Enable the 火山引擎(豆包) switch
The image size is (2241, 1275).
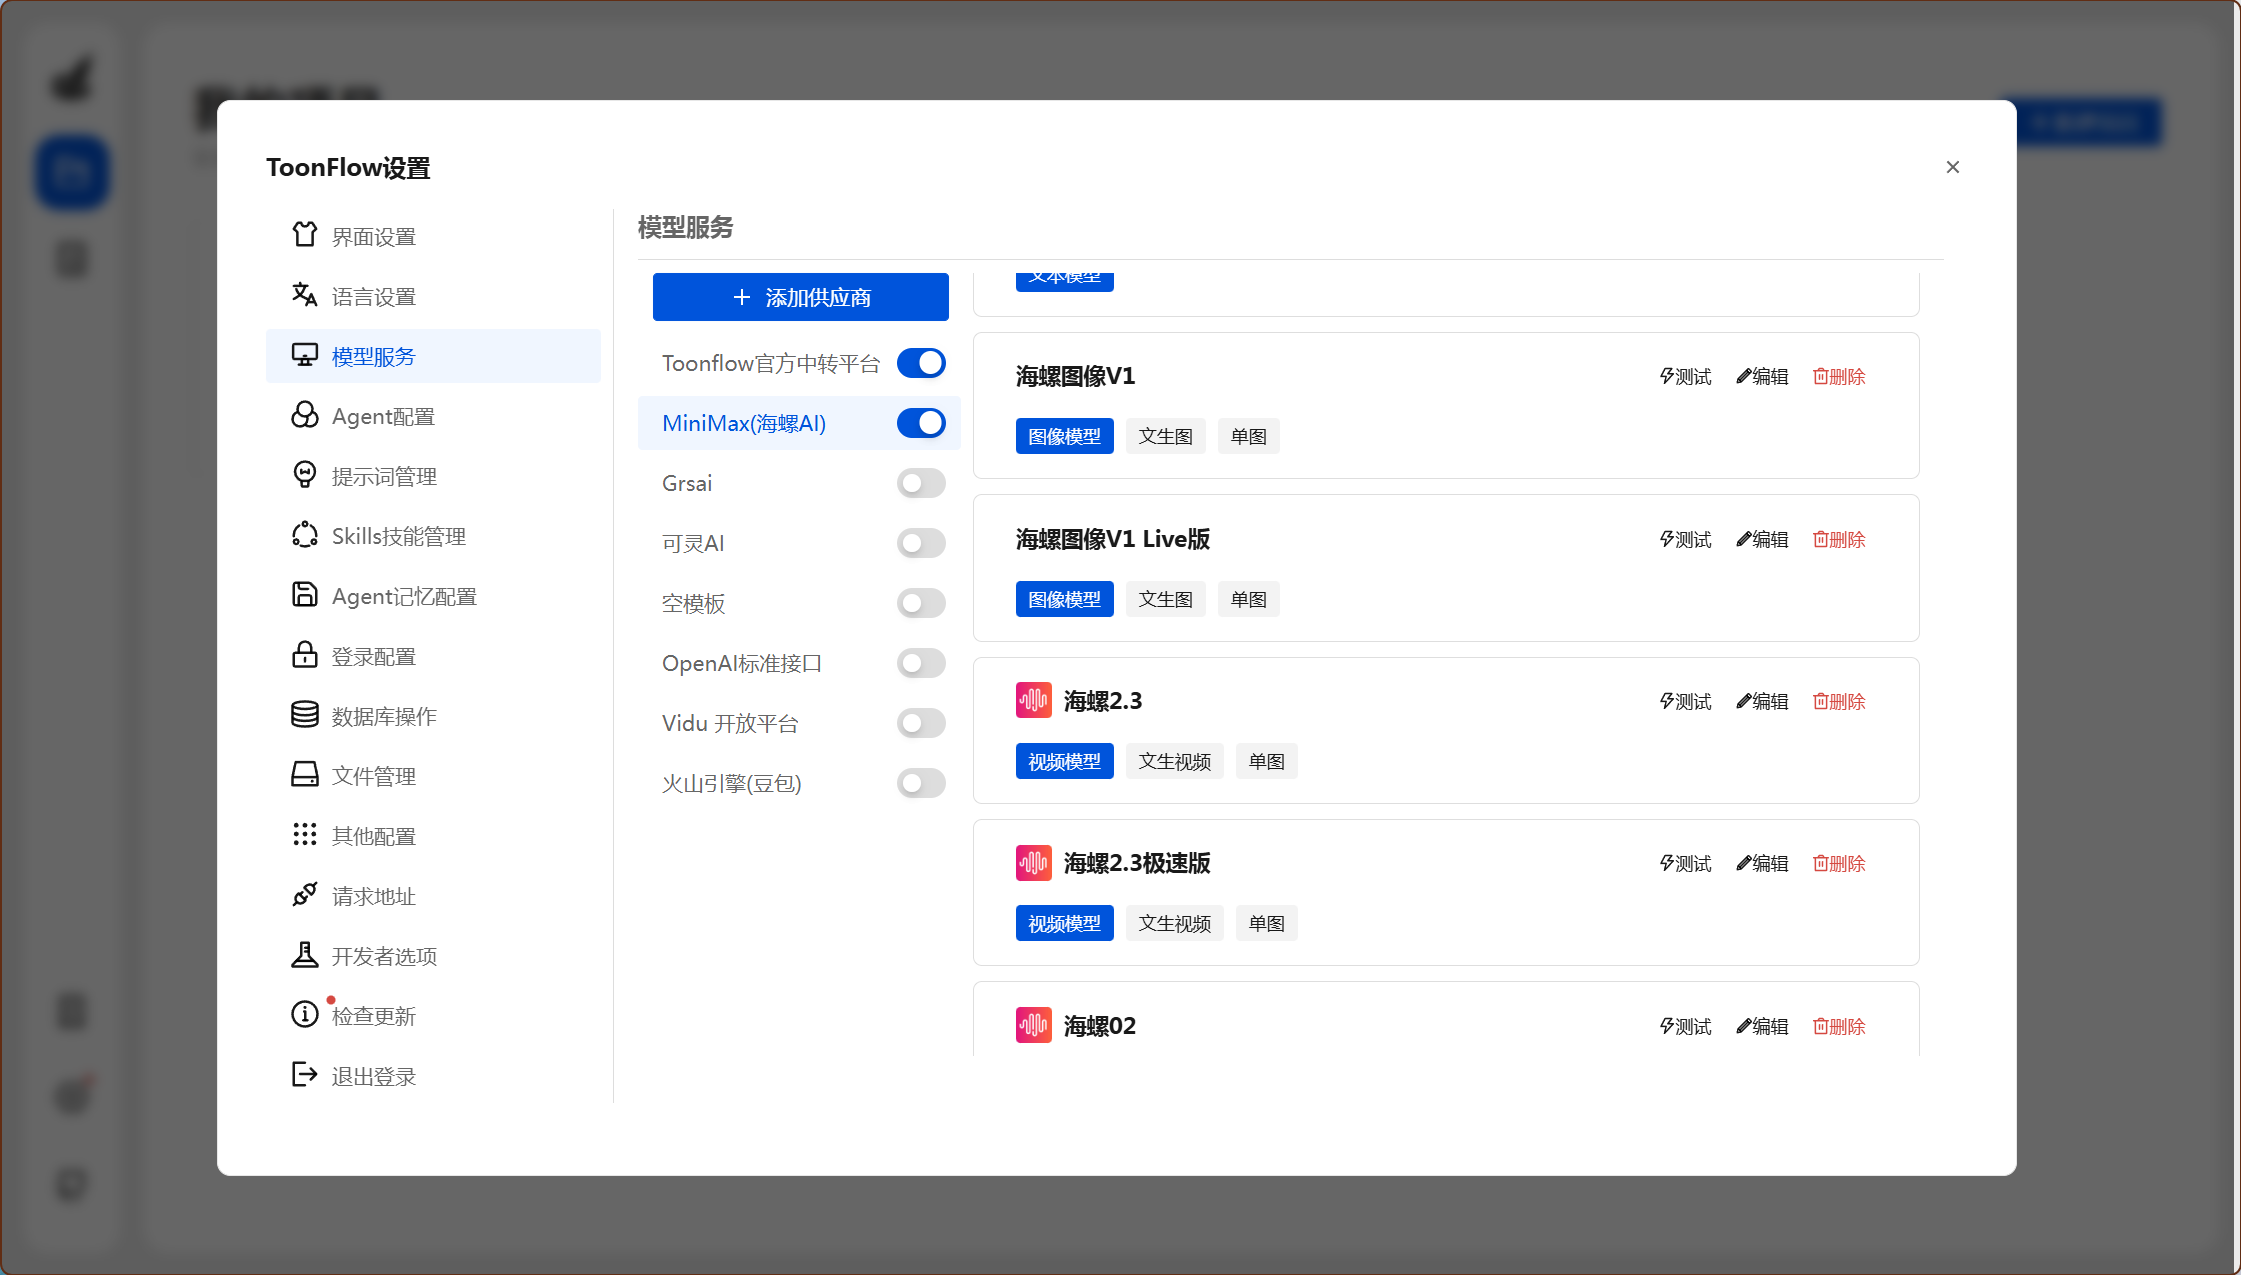tap(921, 783)
